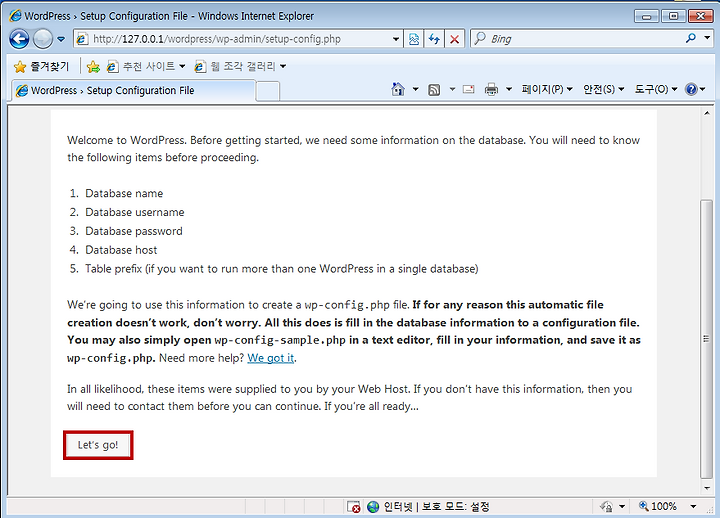Click the Internet Explorer title bar icon
720x518 pixels.
coord(15,16)
